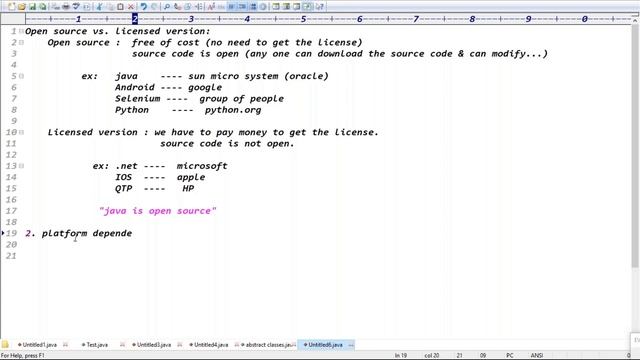Click the text 'source code is not open.'

(x=227, y=144)
